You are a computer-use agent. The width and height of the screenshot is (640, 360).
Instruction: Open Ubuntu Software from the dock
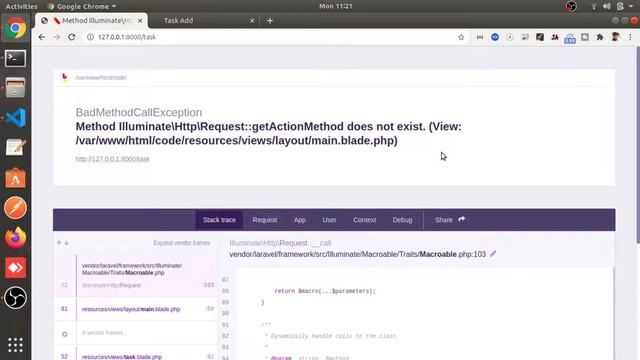click(x=16, y=178)
